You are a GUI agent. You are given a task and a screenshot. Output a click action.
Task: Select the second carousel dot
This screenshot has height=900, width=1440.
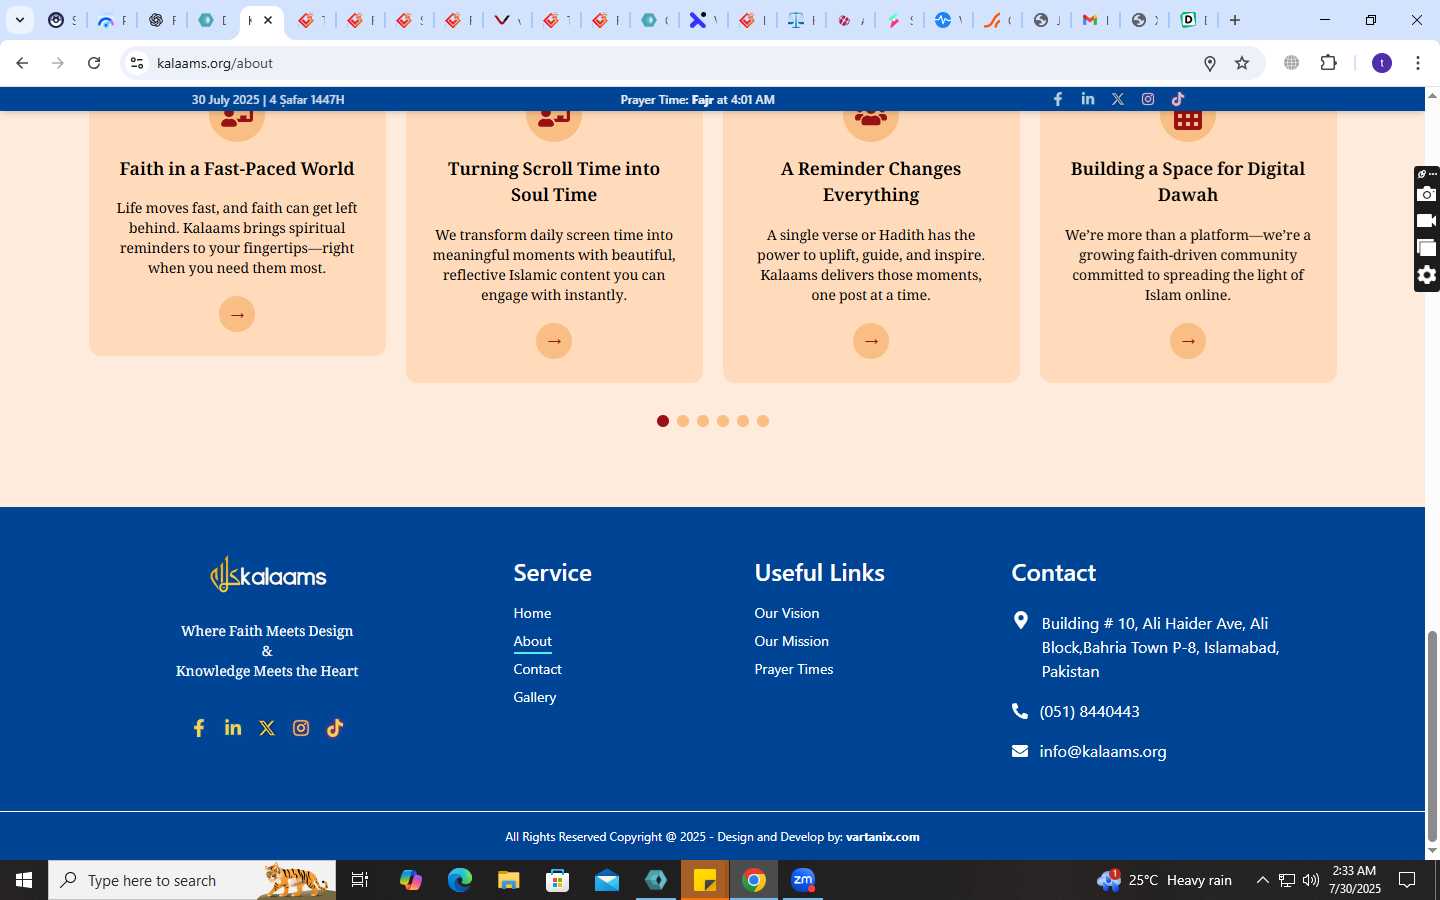pyautogui.click(x=683, y=421)
